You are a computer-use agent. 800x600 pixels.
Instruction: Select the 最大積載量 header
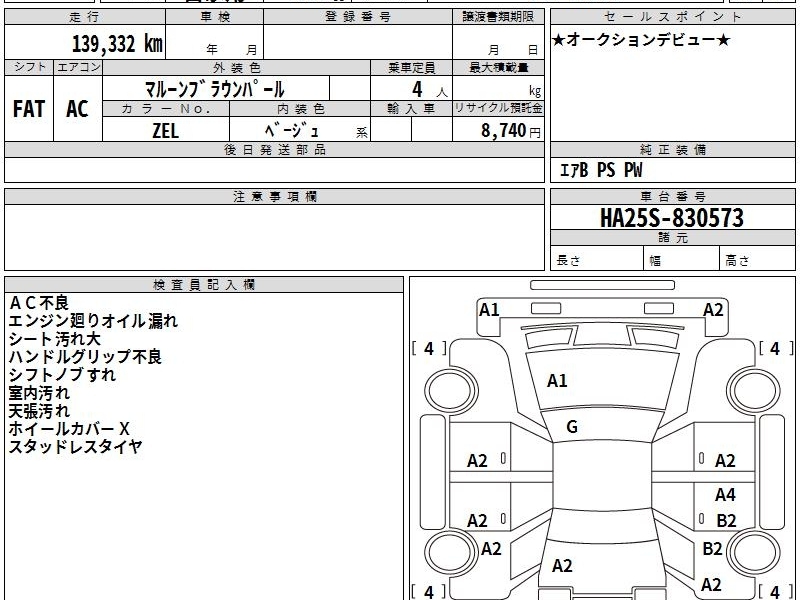(x=498, y=67)
